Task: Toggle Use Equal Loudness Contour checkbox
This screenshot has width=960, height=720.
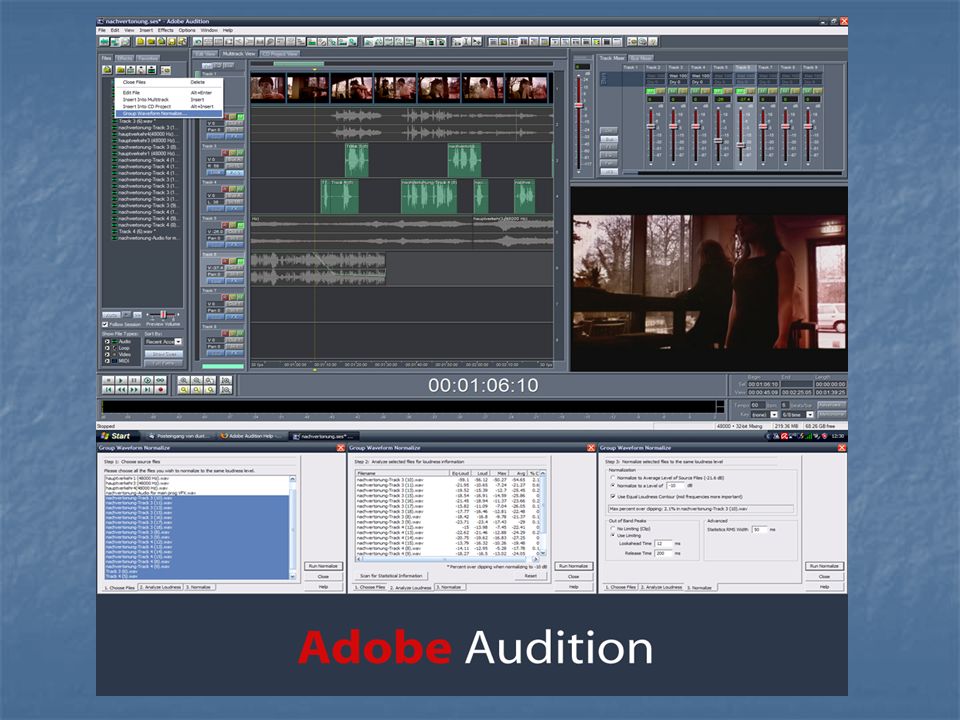Action: [x=613, y=497]
